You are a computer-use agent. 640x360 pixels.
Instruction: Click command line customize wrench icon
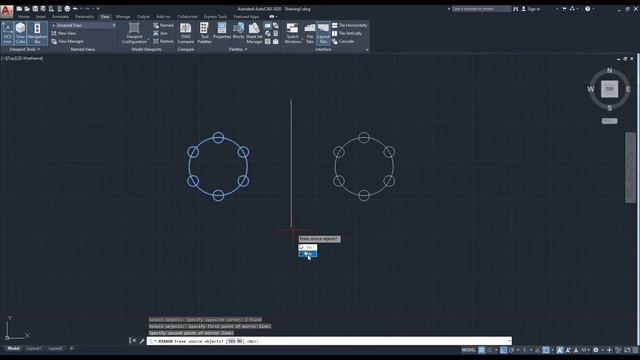point(142,341)
